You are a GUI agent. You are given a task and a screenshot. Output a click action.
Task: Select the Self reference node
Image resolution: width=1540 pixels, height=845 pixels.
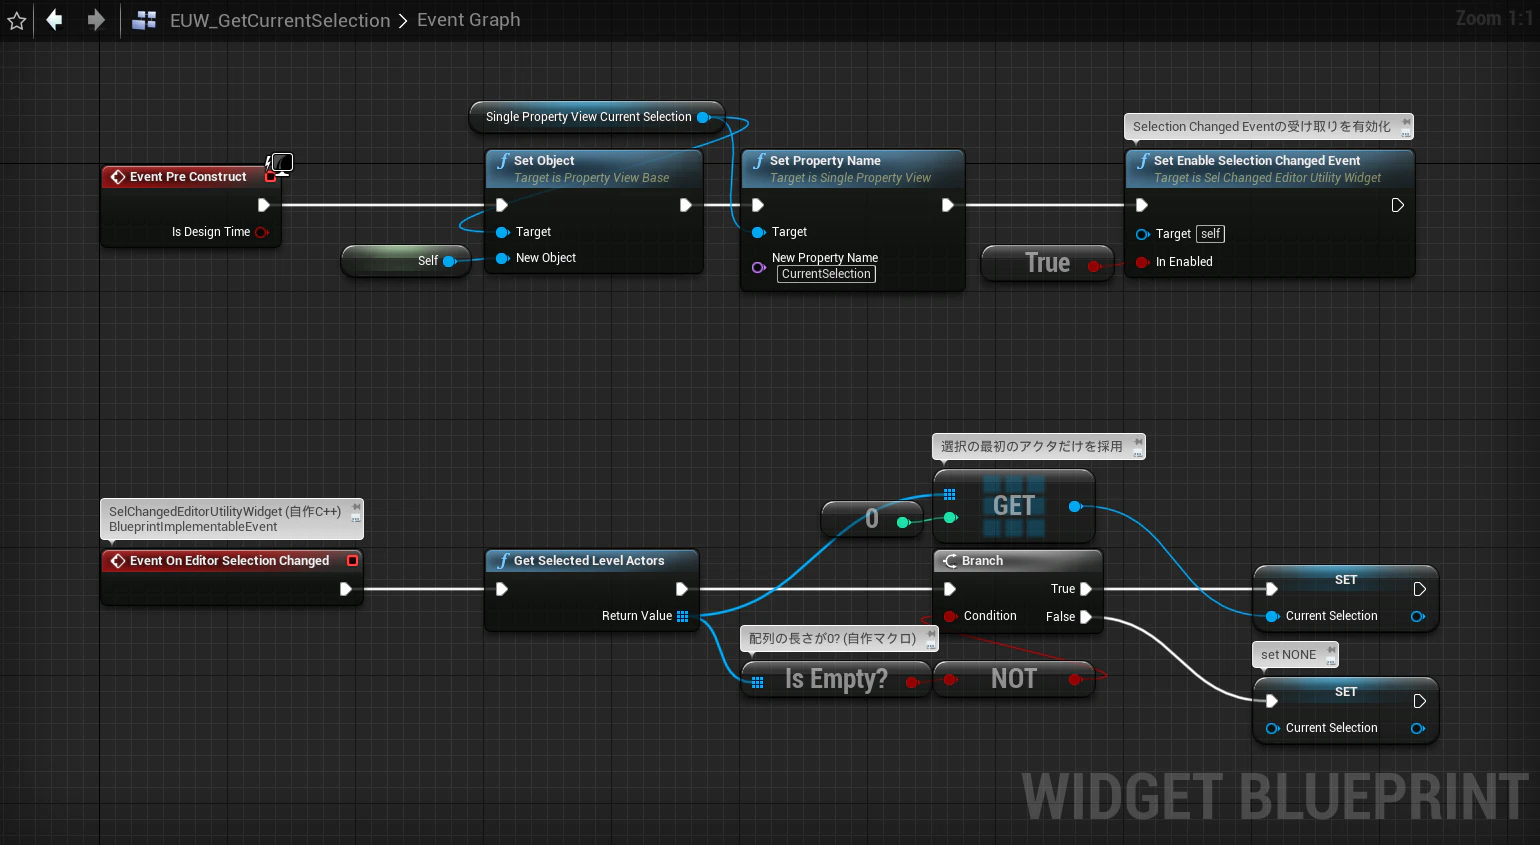pyautogui.click(x=406, y=261)
